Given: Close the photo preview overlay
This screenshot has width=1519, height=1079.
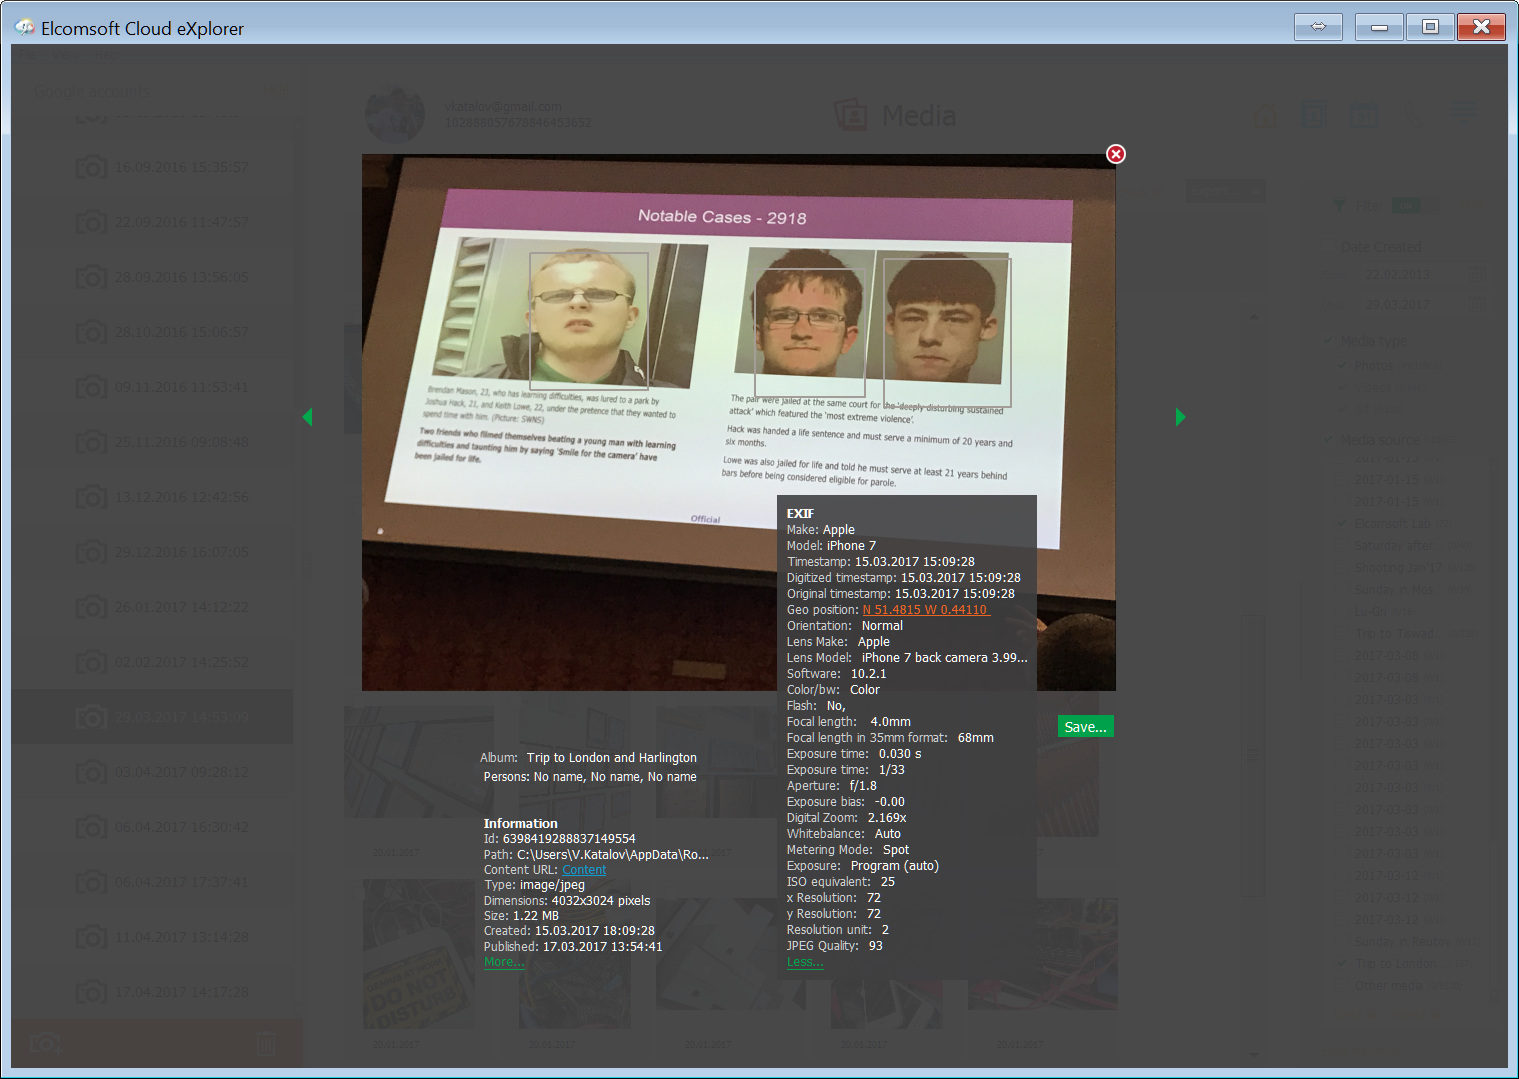Looking at the screenshot, I should [x=1115, y=154].
